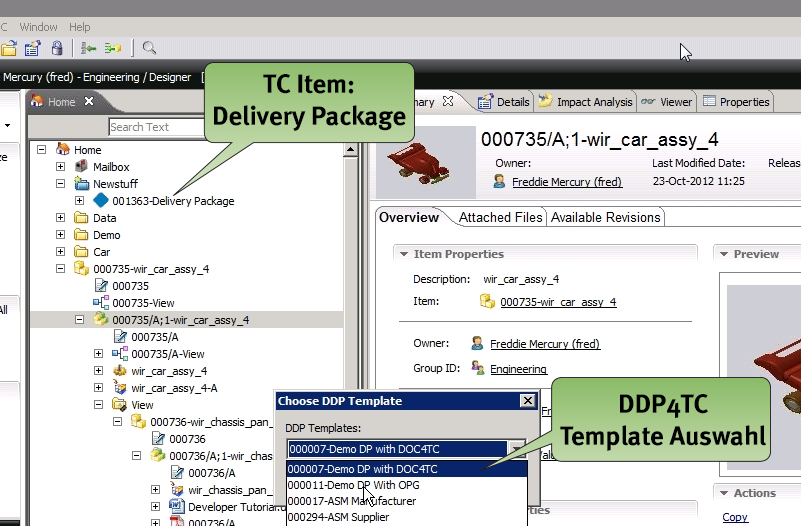Open Freddie Mercury (fred) owner link in header
Image resolution: width=801 pixels, height=526 pixels.
pyautogui.click(x=567, y=182)
